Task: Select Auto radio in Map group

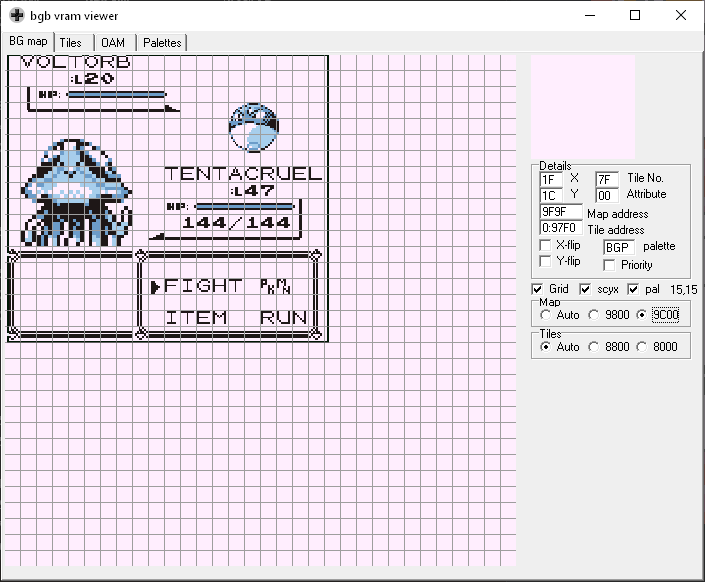Action: click(545, 315)
